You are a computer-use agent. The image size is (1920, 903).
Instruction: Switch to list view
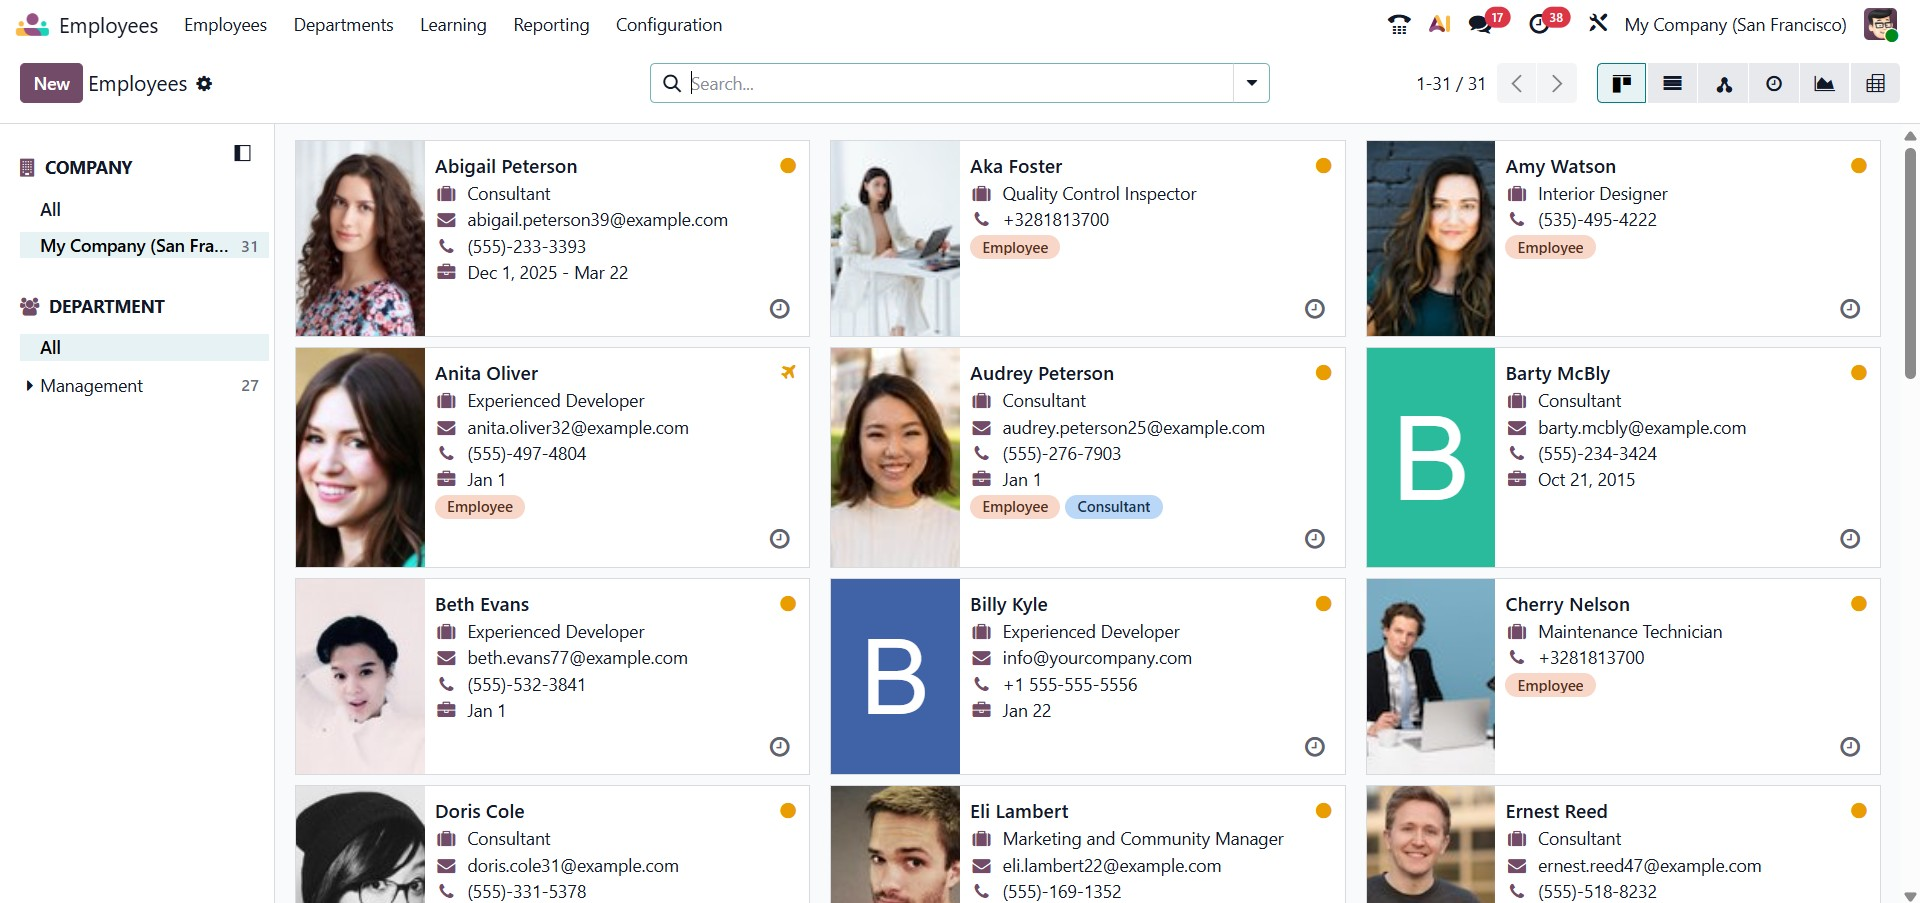(x=1672, y=84)
